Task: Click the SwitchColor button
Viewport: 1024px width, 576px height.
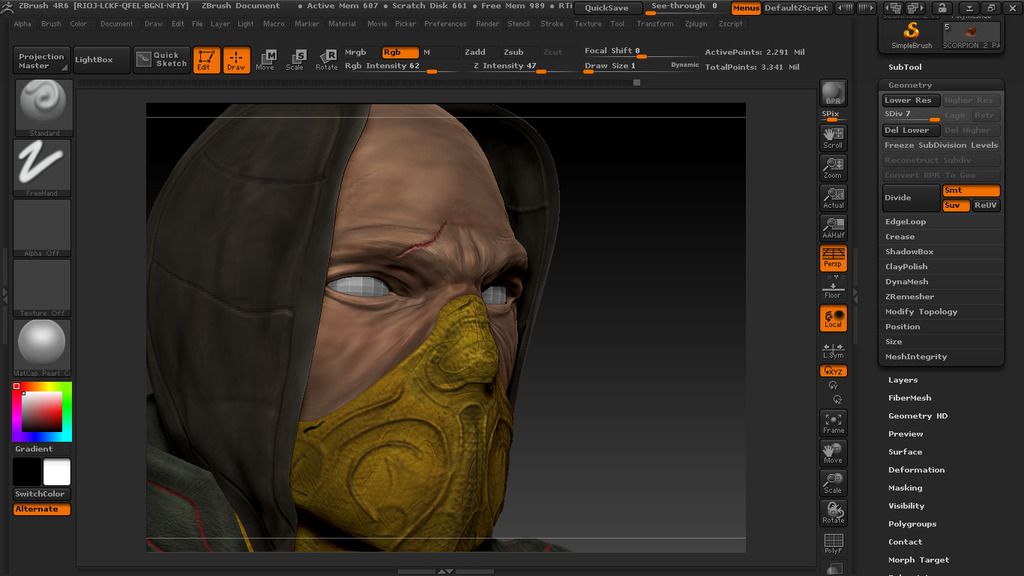Action: [x=42, y=494]
